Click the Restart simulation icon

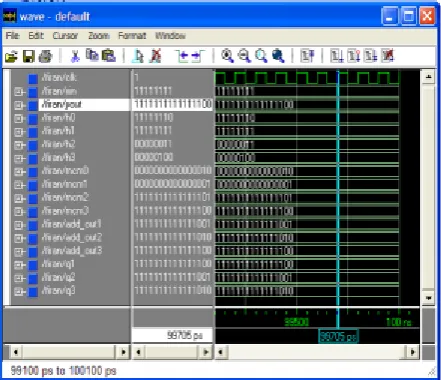pos(307,56)
